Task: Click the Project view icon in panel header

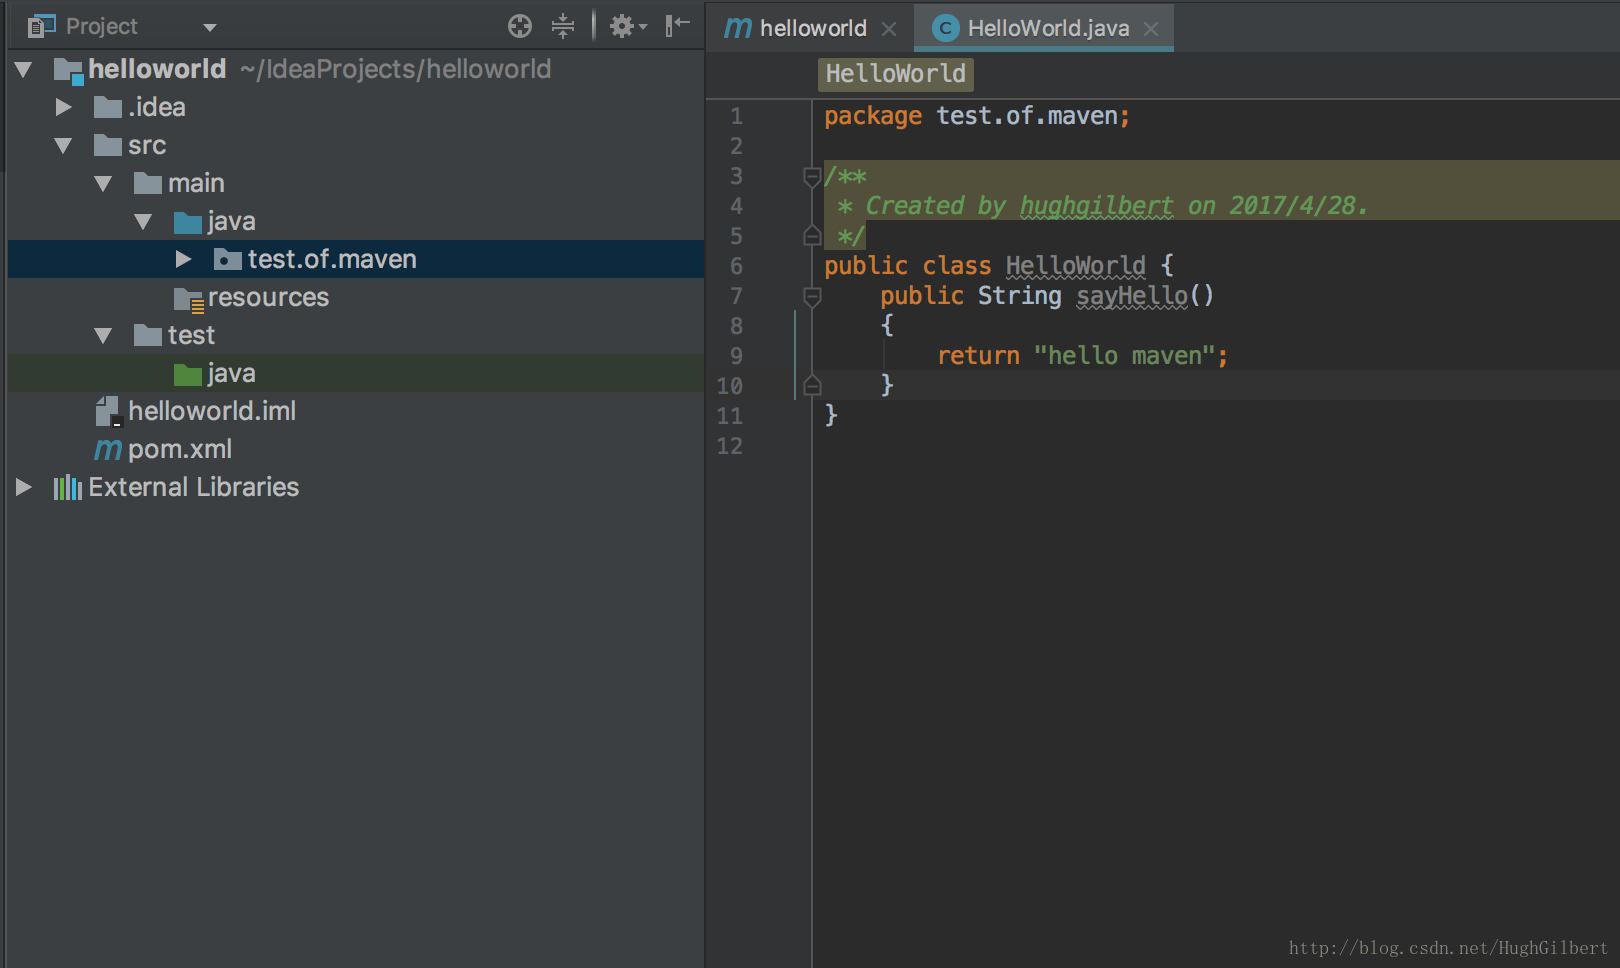Action: pos(41,26)
